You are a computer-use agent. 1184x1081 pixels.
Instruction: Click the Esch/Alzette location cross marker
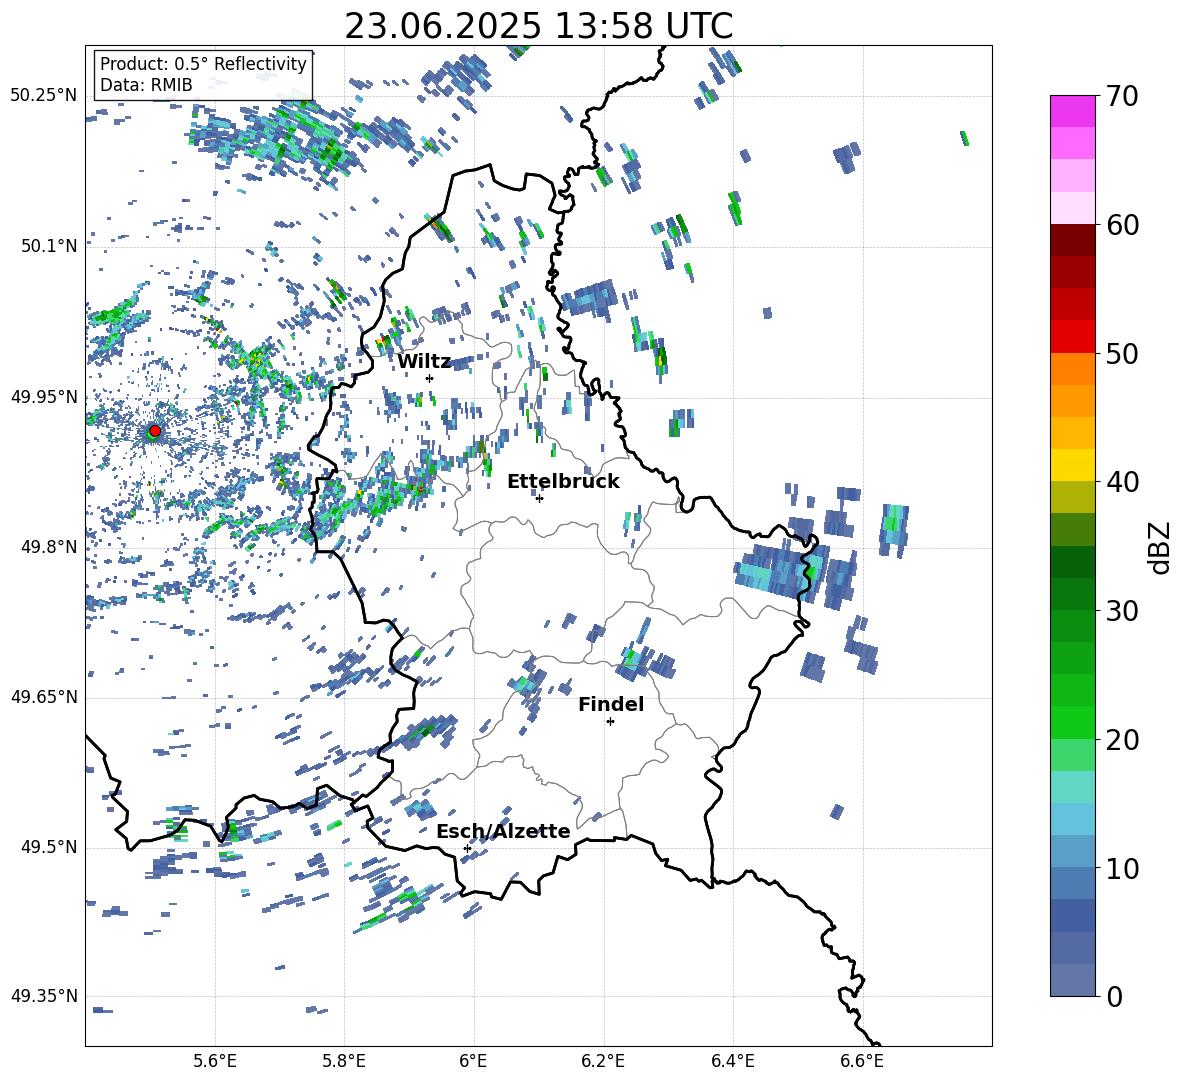click(467, 848)
